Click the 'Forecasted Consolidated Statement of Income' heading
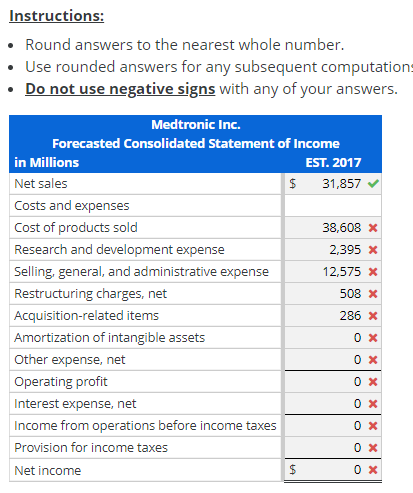413x493 pixels. (196, 144)
